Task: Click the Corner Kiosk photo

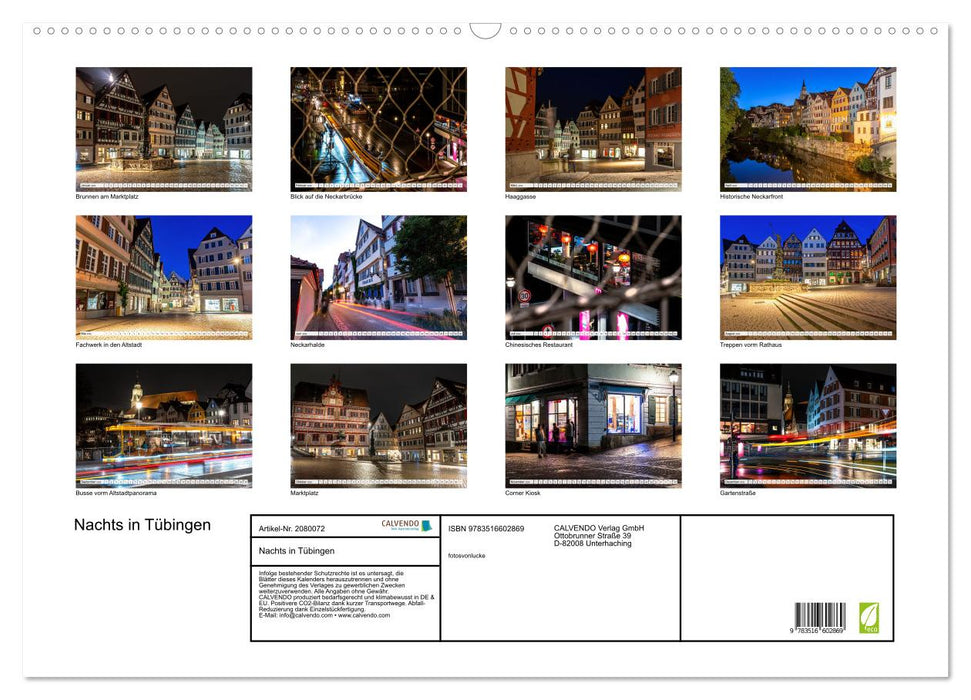Action: pos(593,425)
